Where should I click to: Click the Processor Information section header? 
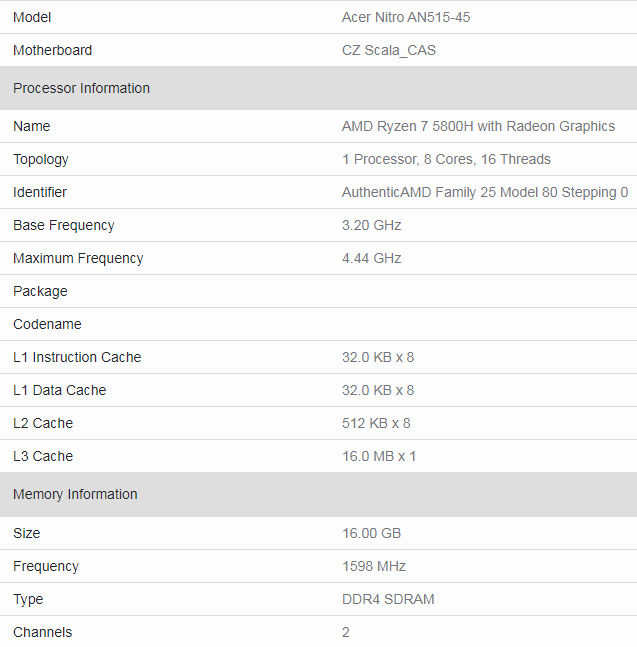pos(81,88)
